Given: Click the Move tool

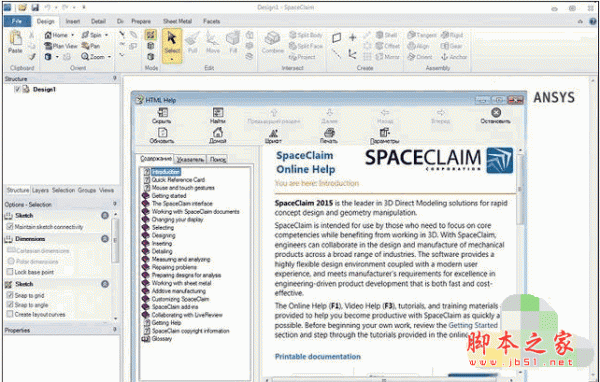Looking at the screenshot, I should coord(213,43).
